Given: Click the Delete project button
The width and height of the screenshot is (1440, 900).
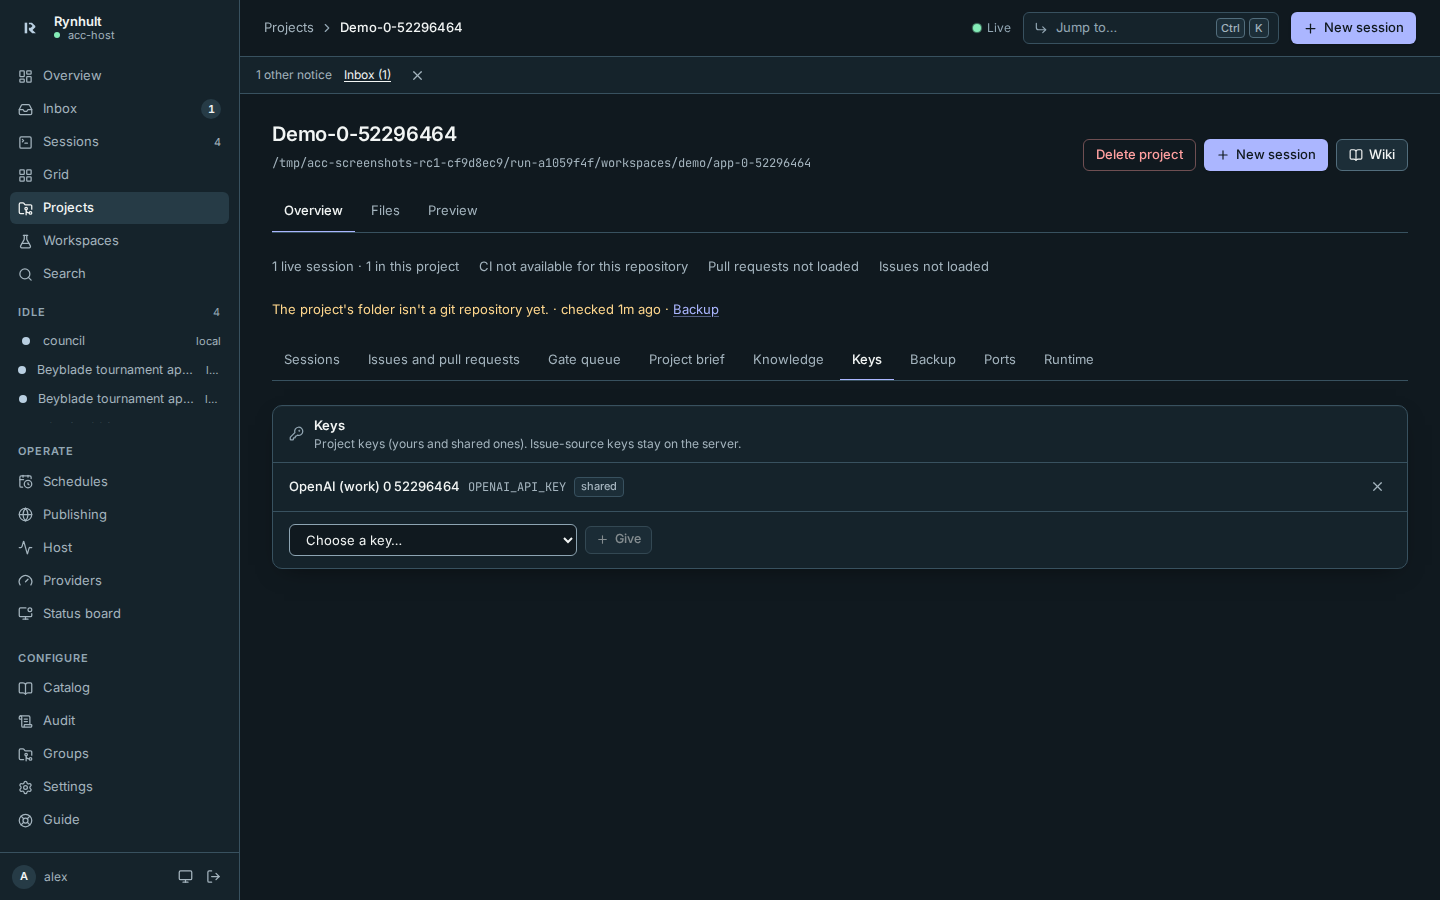Looking at the screenshot, I should click(1139, 155).
